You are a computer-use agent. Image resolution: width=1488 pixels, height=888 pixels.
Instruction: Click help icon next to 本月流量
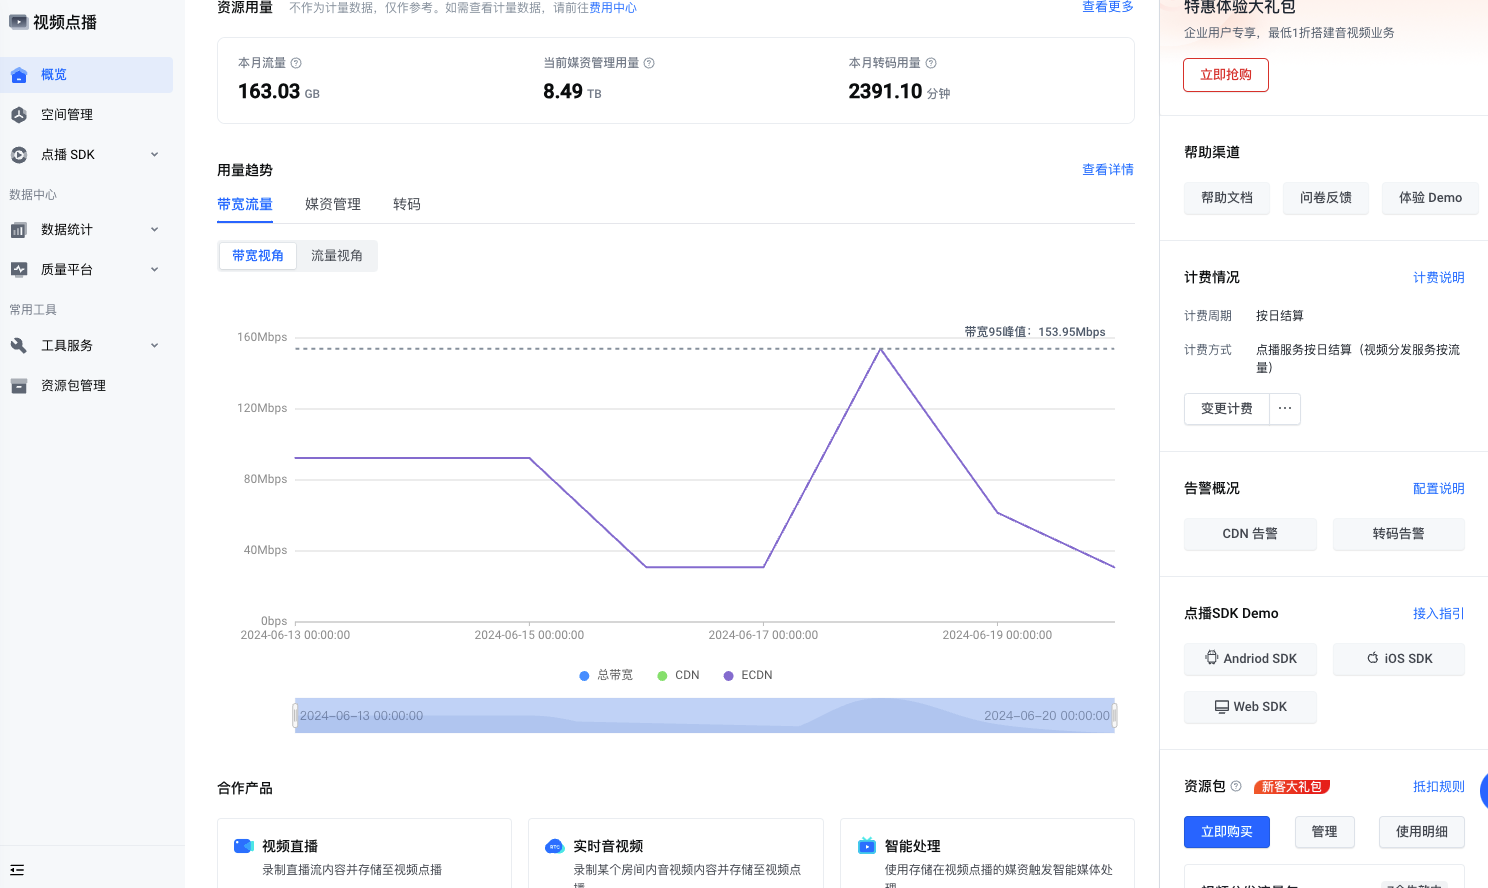(x=296, y=63)
